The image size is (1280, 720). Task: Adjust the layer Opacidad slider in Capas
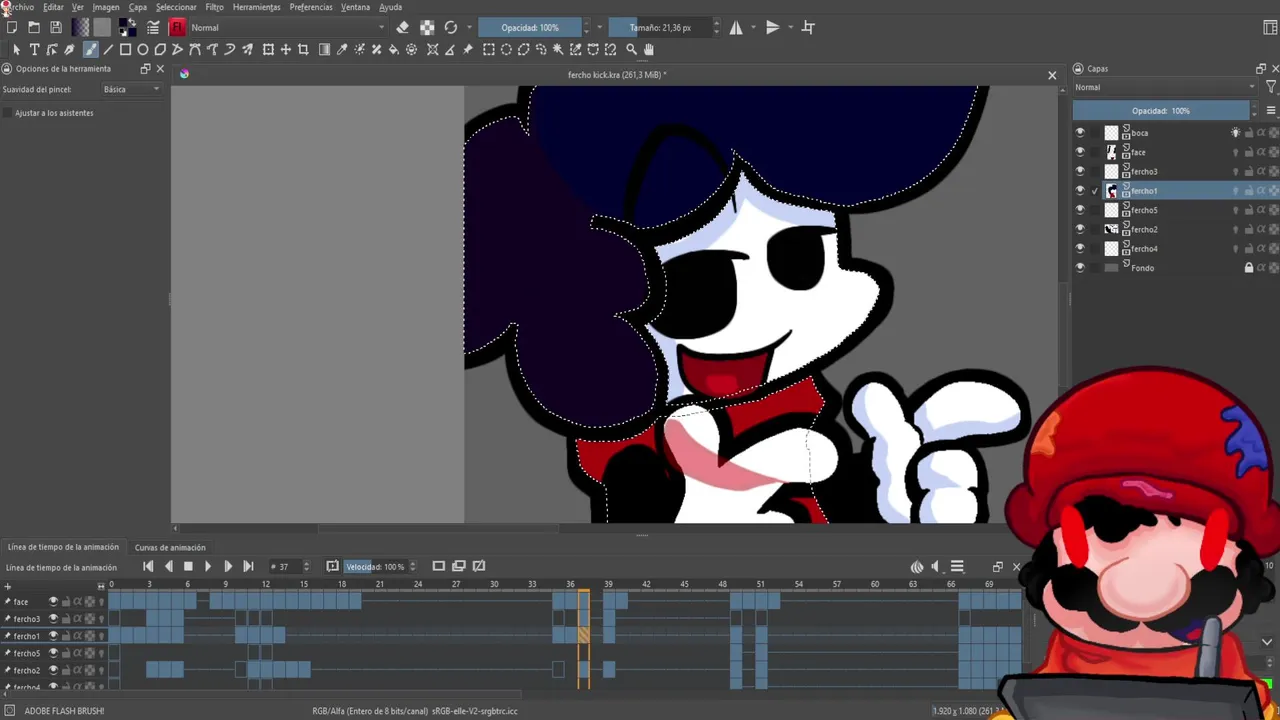click(1160, 111)
